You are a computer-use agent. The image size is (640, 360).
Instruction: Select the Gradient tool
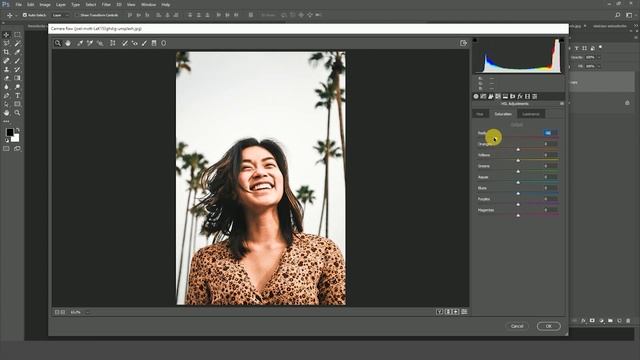coord(18,78)
